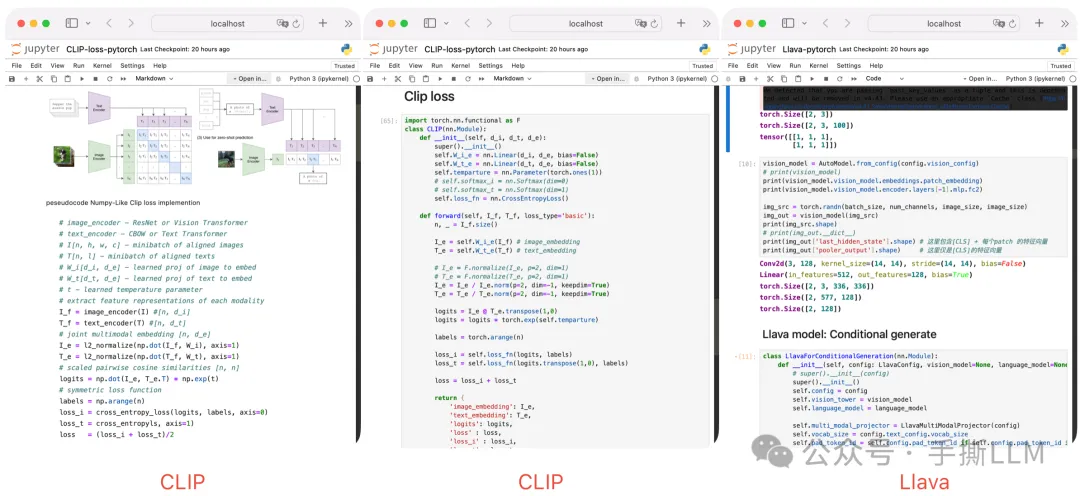Click Trusted button in left CLIP window
Image resolution: width=1080 pixels, height=496 pixels.
(344, 65)
